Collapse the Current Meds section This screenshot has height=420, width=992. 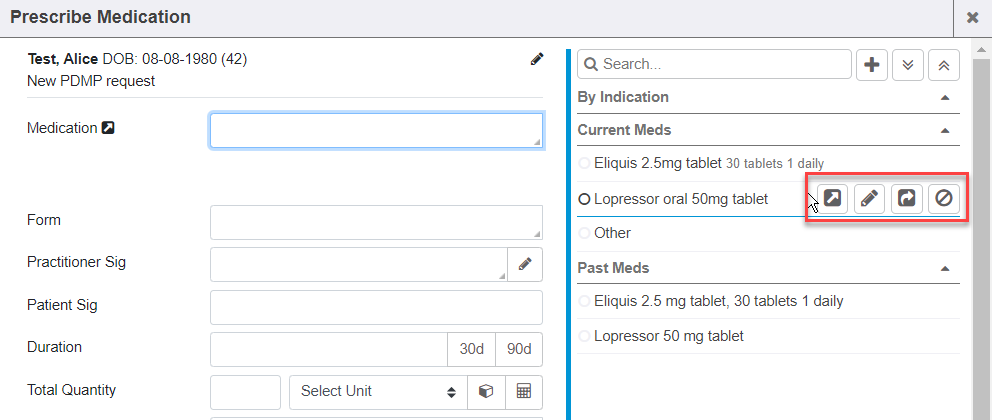[x=944, y=130]
